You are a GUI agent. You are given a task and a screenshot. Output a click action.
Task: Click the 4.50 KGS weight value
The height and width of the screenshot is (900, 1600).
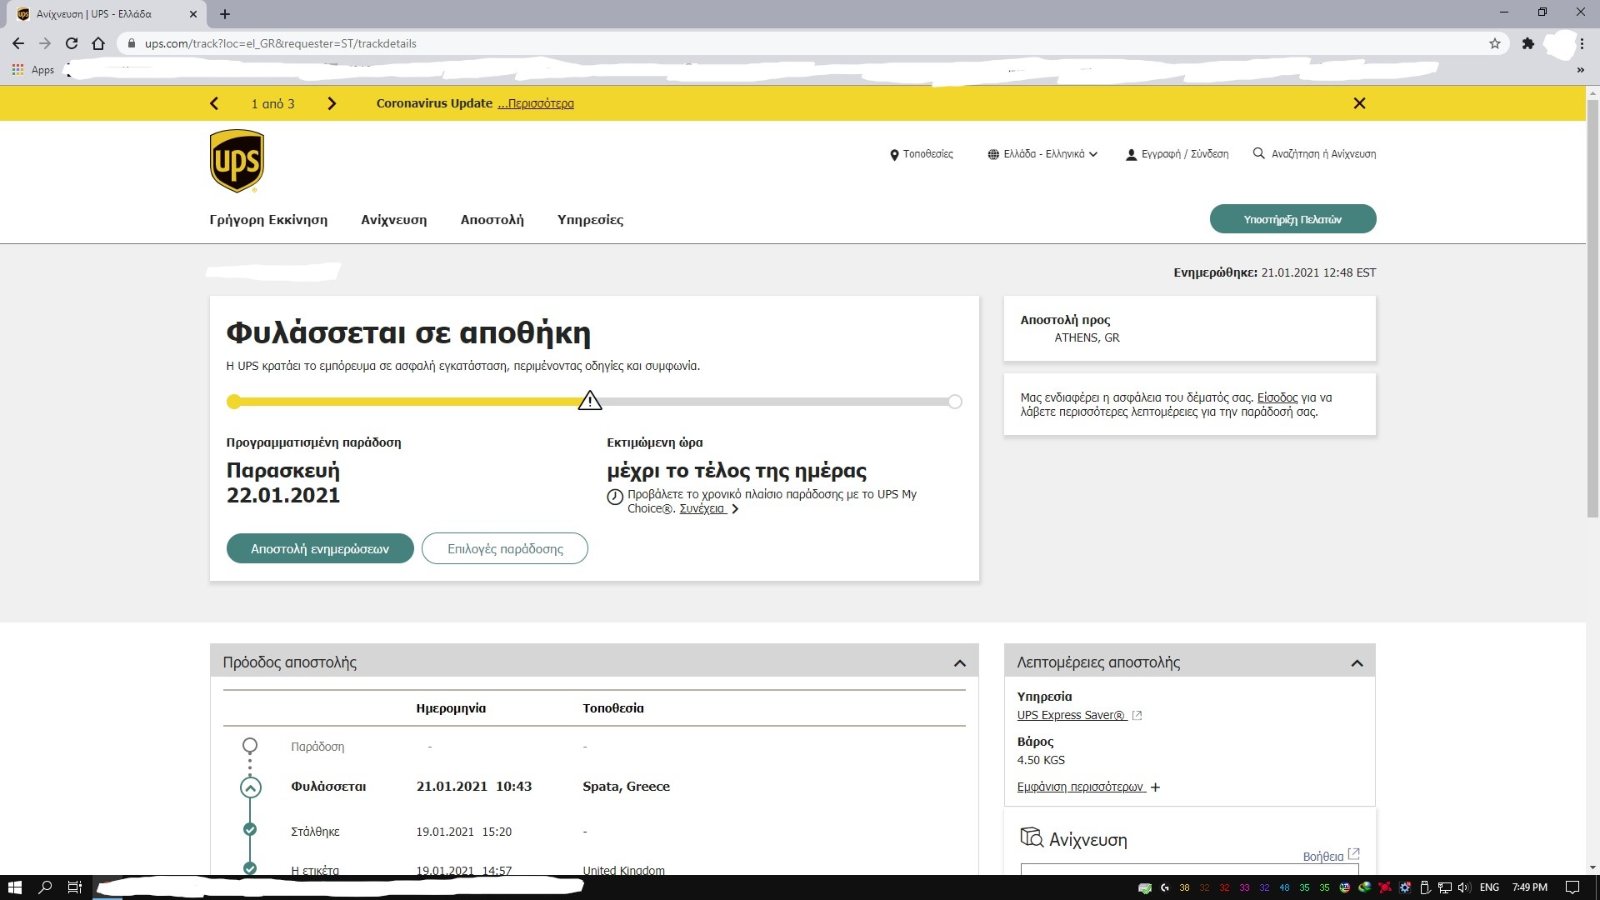point(1041,760)
